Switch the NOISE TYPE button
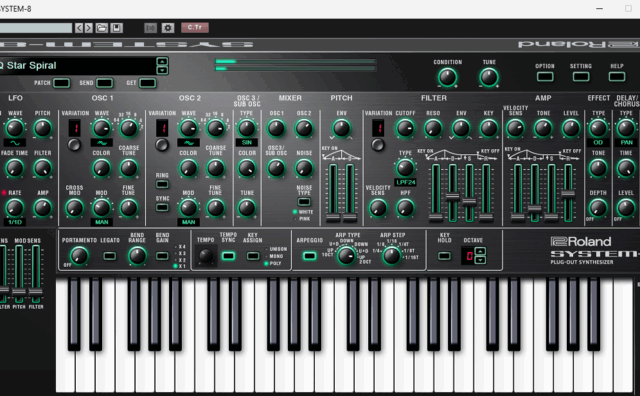The height and width of the screenshot is (396, 640). point(304,202)
